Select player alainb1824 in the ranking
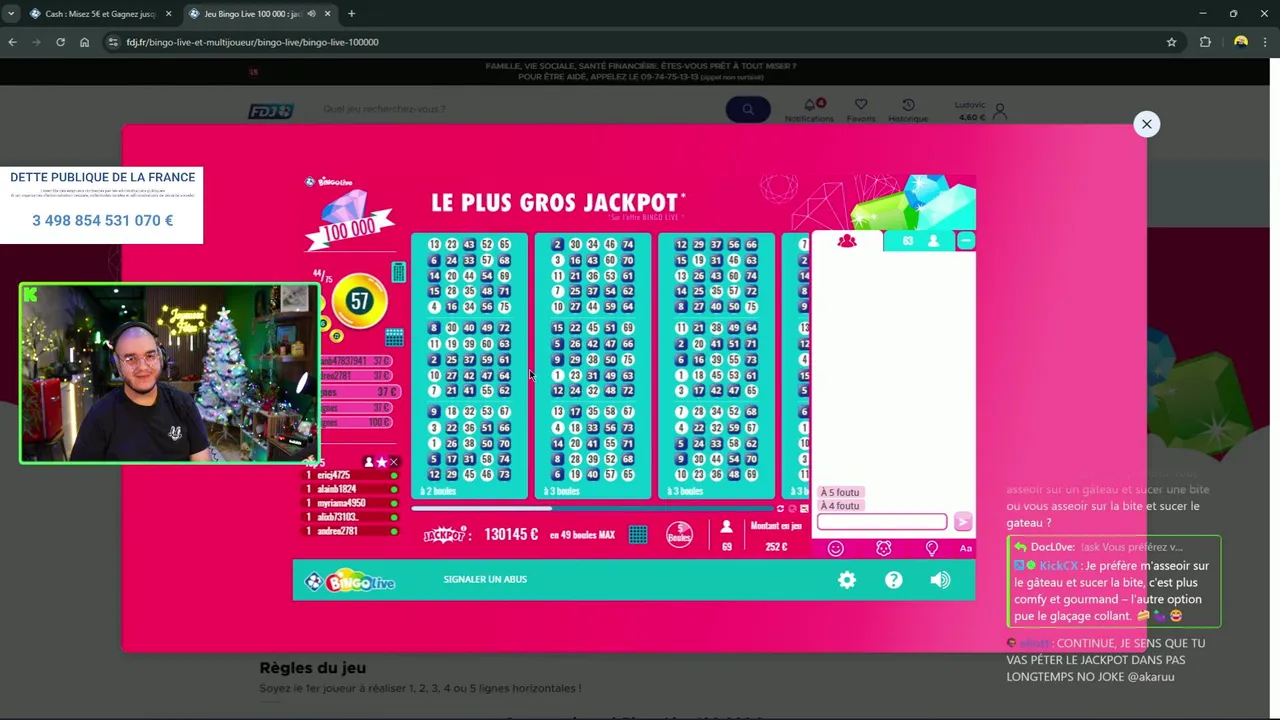The height and width of the screenshot is (720, 1280). pyautogui.click(x=351, y=489)
